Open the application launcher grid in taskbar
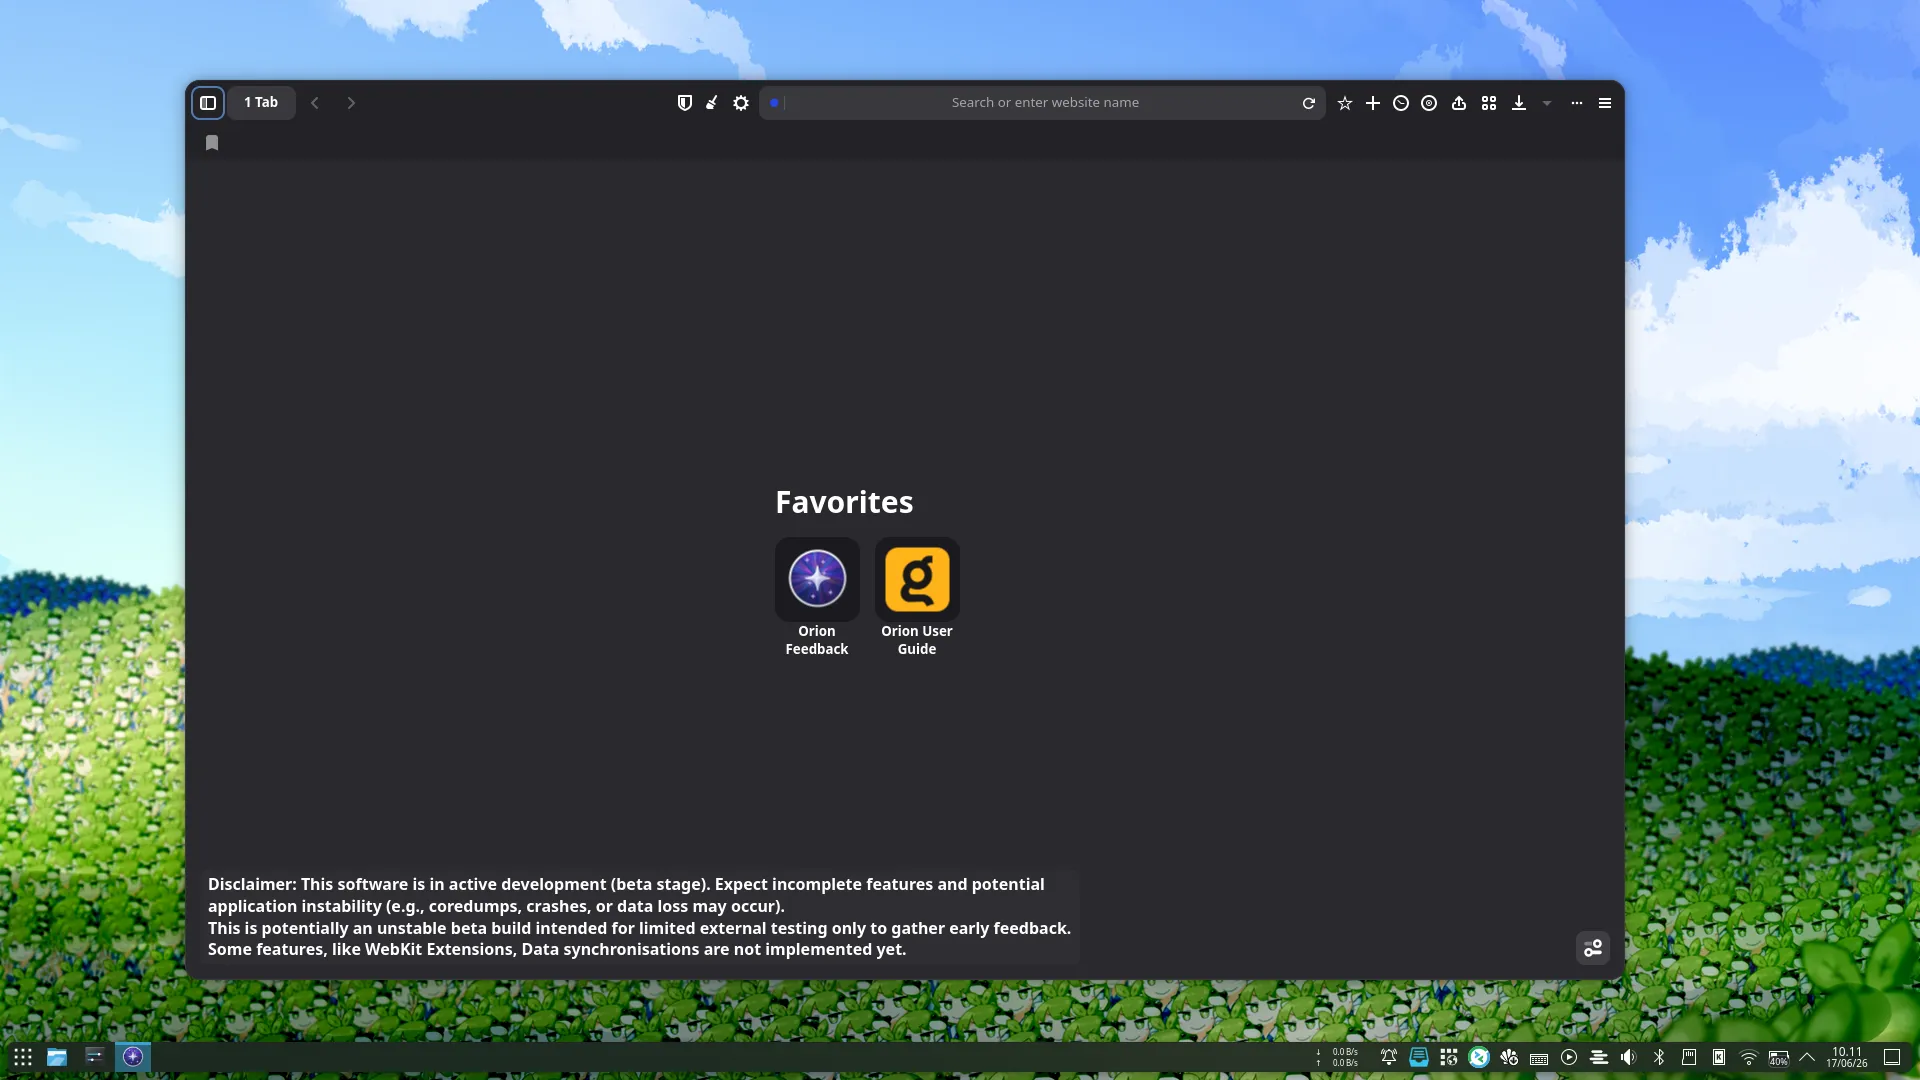The width and height of the screenshot is (1920, 1080). pyautogui.click(x=23, y=1057)
